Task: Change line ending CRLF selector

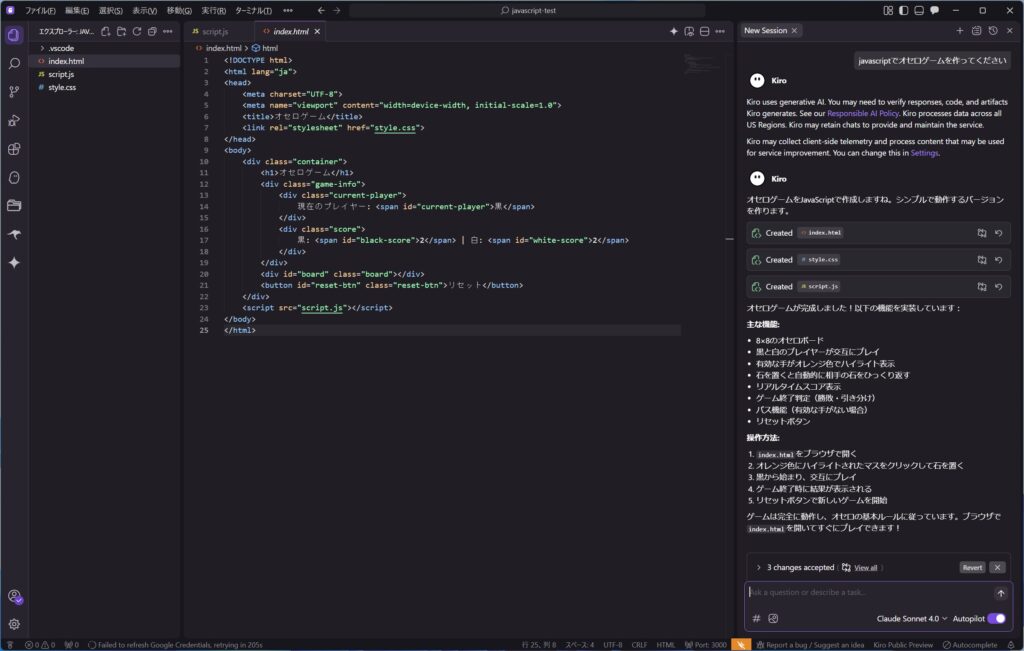Action: [x=639, y=645]
